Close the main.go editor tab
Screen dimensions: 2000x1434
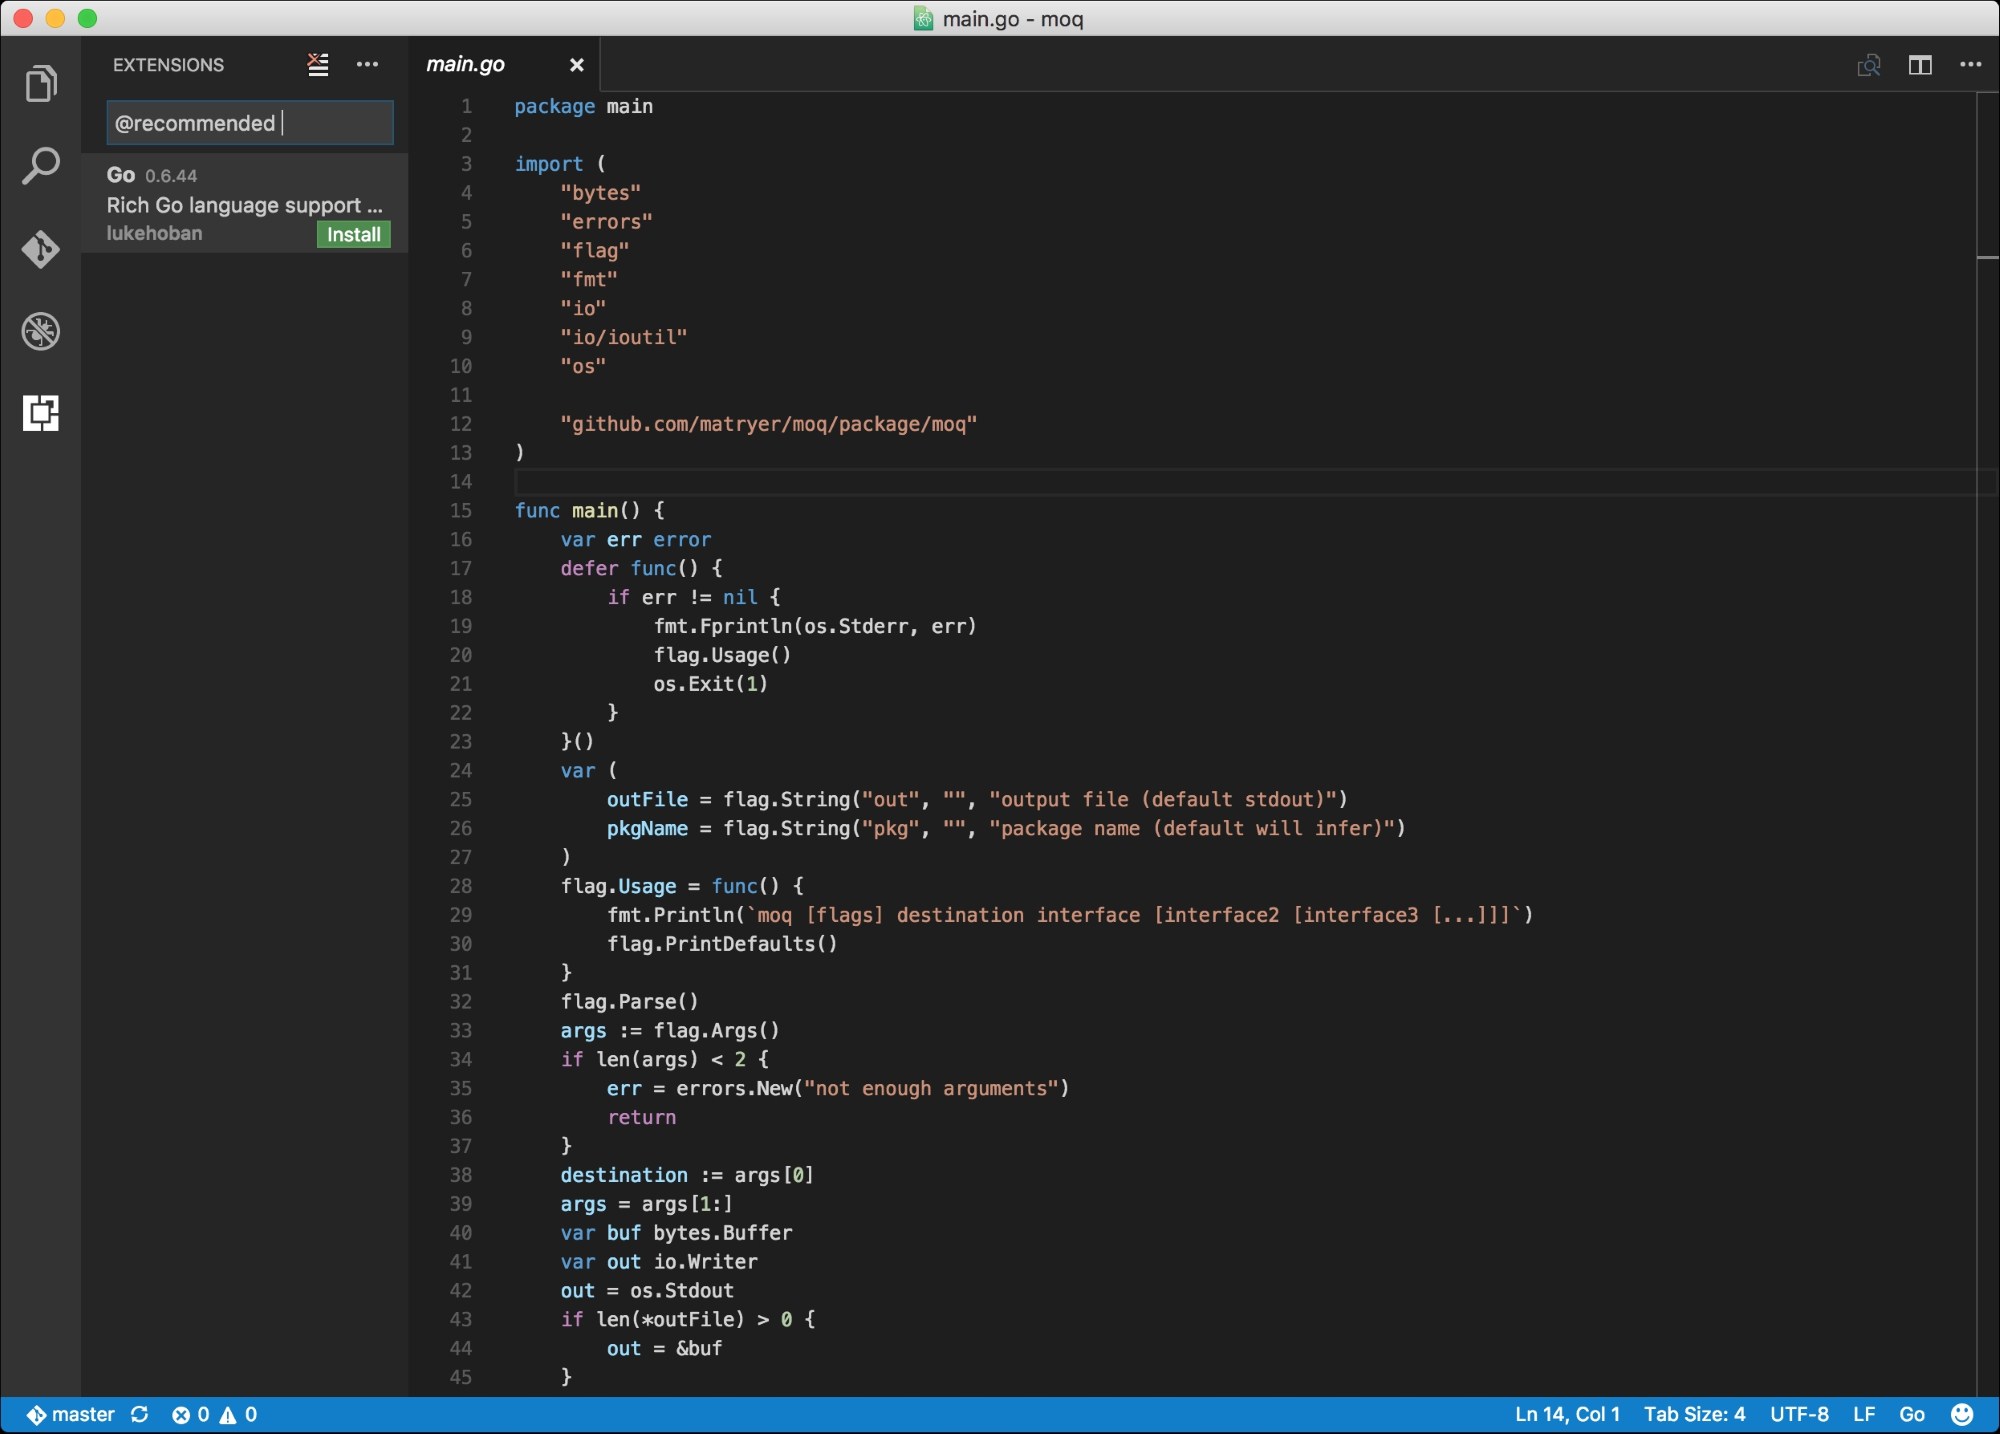[576, 65]
